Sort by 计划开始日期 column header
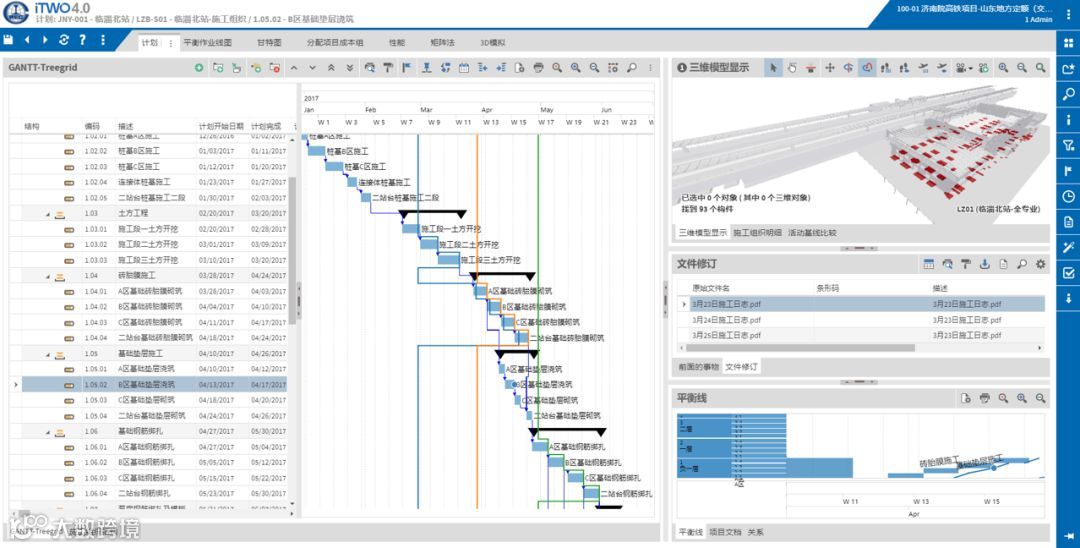1080x548 pixels. tap(220, 126)
